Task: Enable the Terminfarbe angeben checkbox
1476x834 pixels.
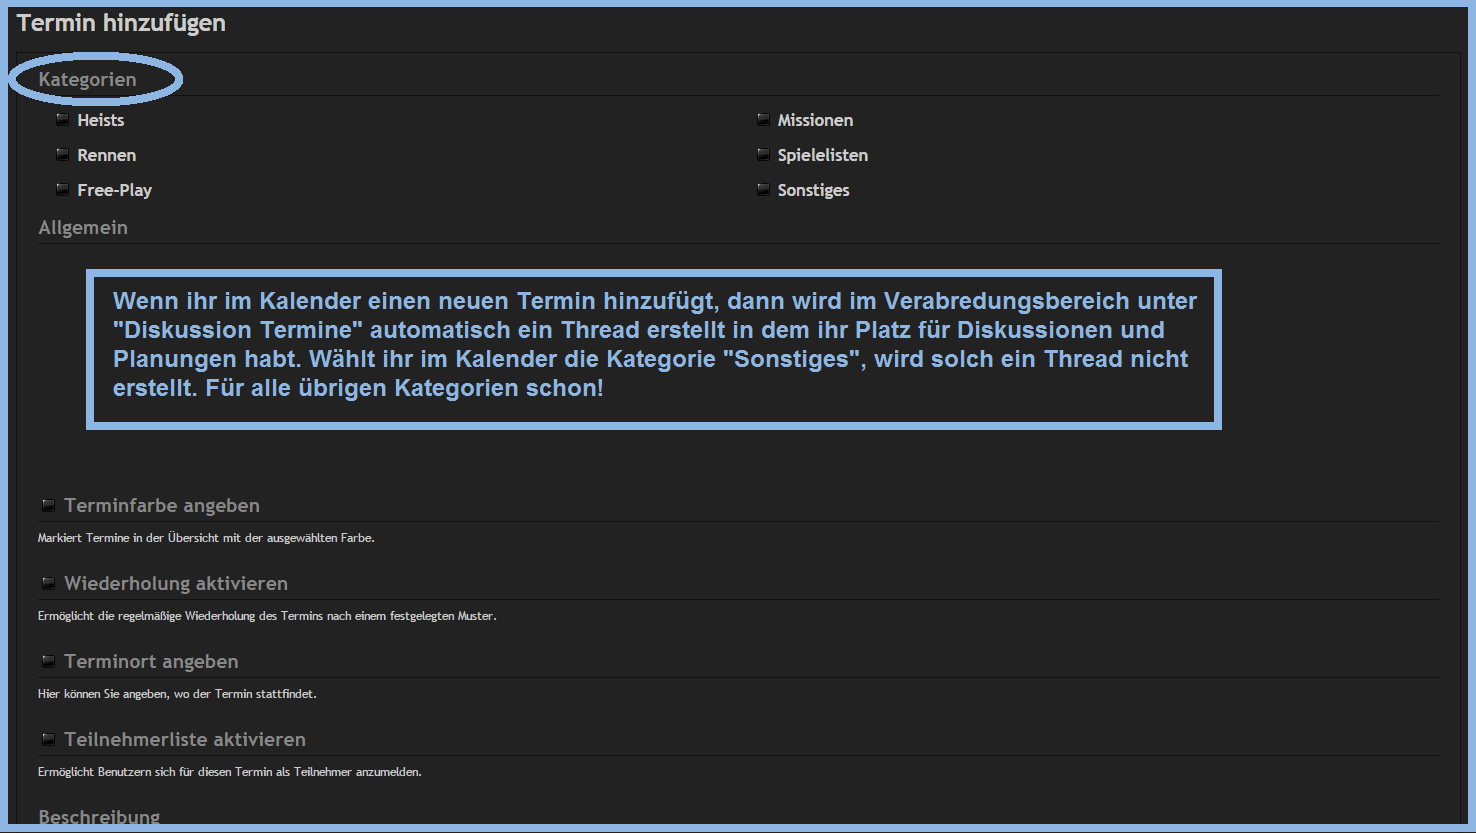Action: point(48,506)
